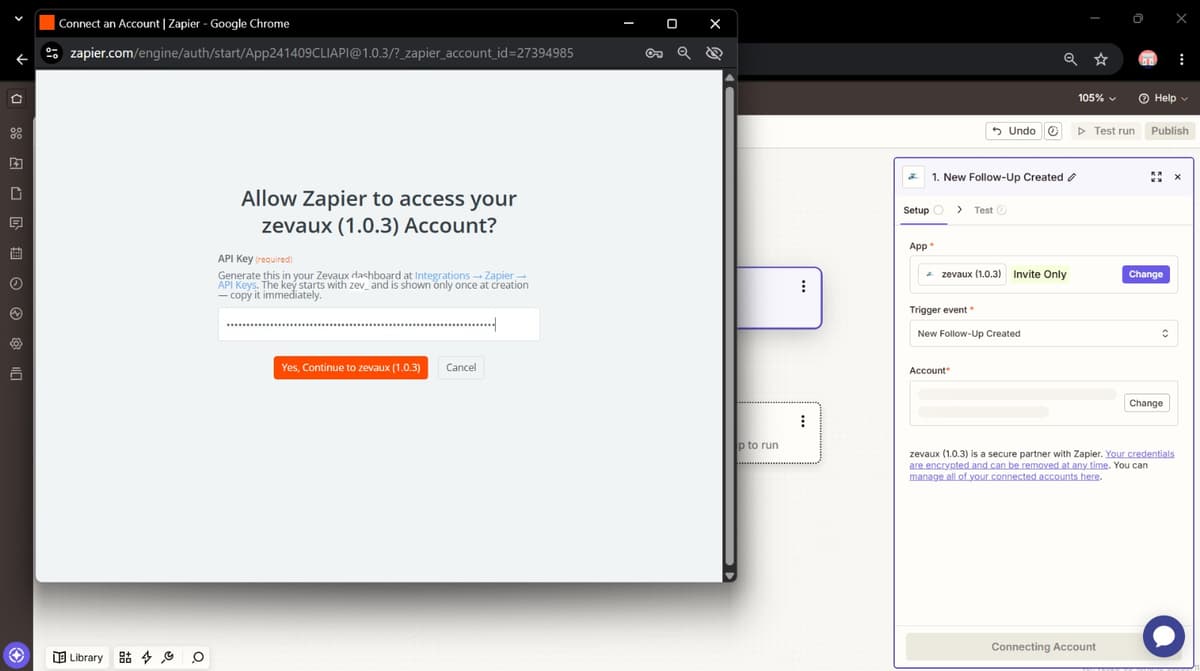Click the Publish button

click(1169, 131)
